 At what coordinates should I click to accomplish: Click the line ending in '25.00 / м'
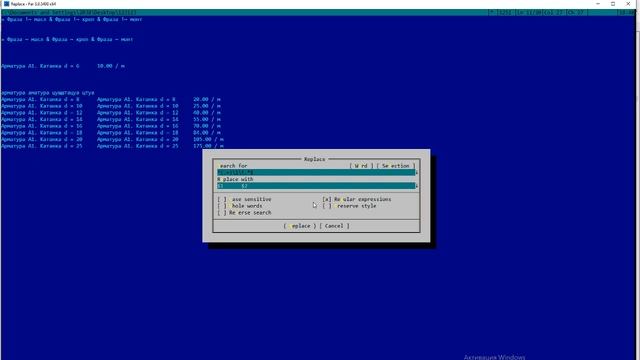(111, 106)
